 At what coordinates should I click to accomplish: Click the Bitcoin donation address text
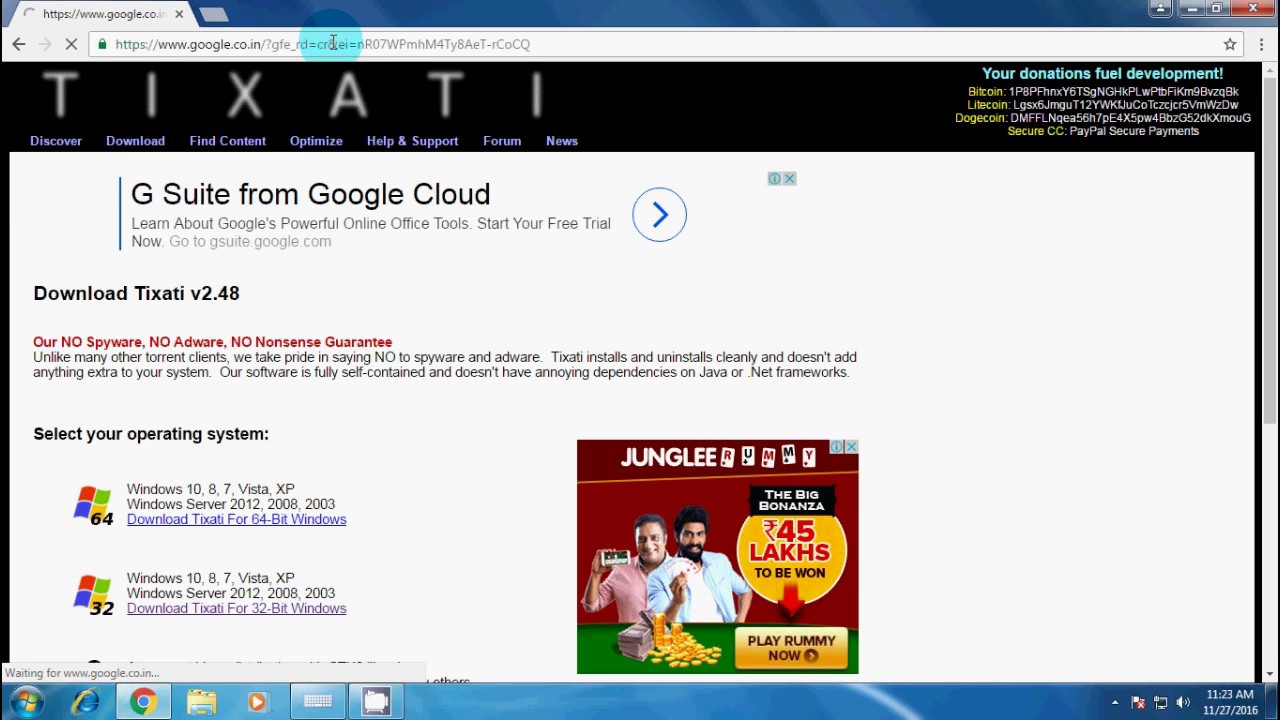1123,92
